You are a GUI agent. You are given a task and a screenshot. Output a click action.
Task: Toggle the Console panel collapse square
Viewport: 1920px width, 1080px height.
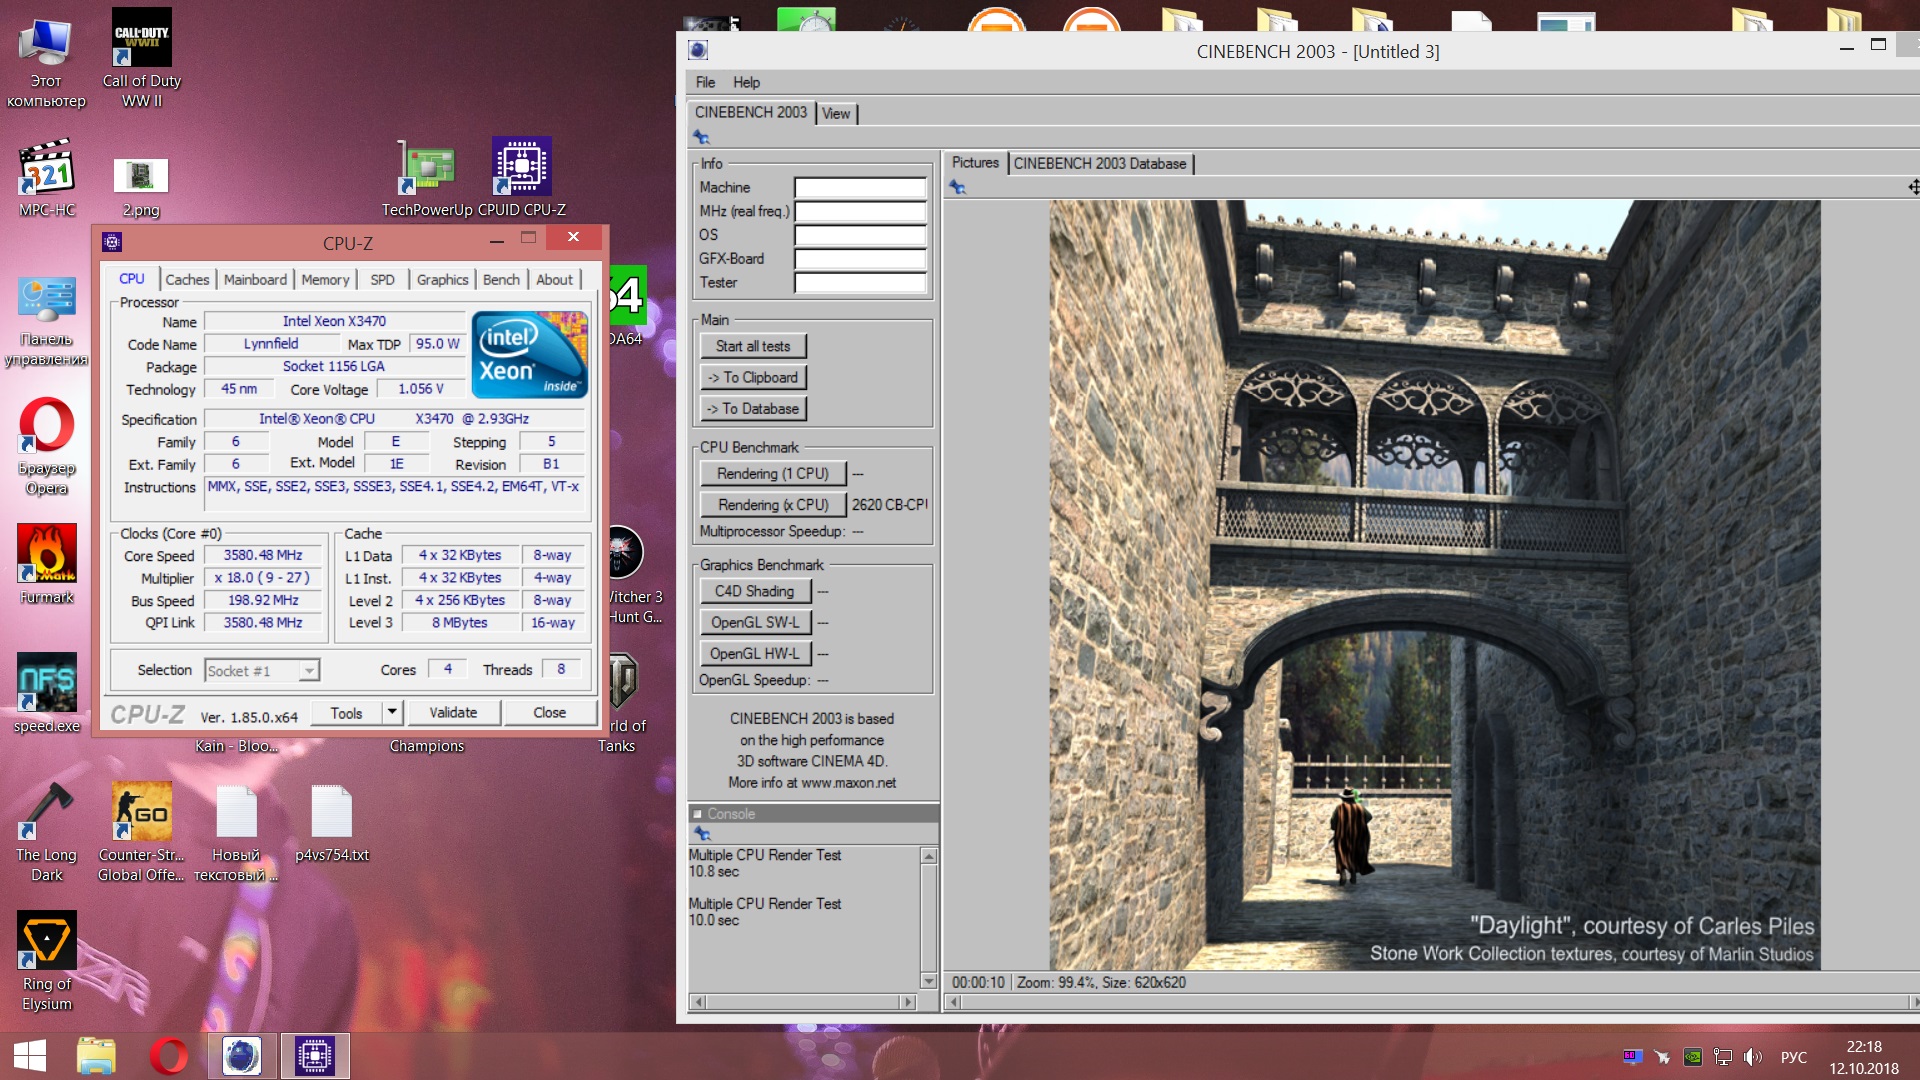pyautogui.click(x=697, y=814)
